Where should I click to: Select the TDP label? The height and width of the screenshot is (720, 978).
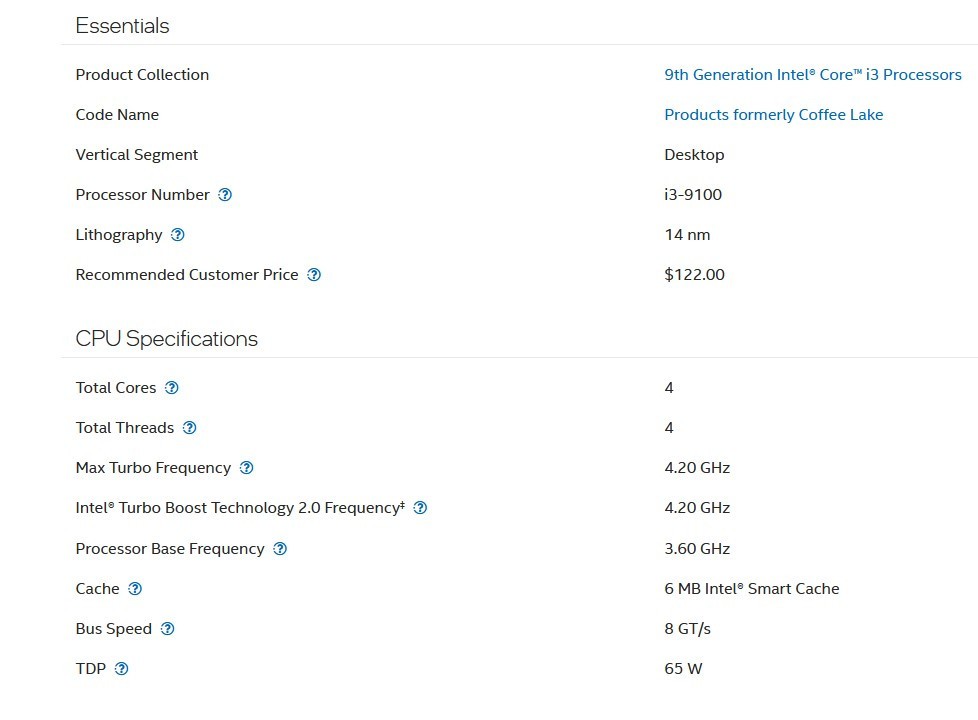90,668
